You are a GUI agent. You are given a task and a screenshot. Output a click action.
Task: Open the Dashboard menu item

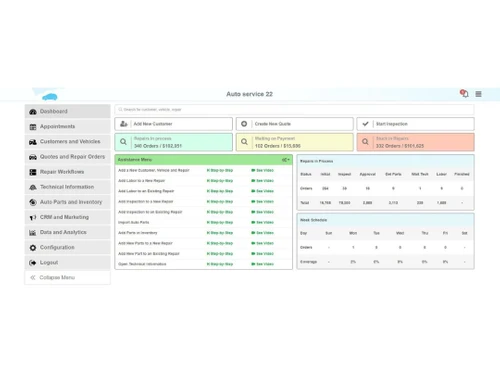67,111
